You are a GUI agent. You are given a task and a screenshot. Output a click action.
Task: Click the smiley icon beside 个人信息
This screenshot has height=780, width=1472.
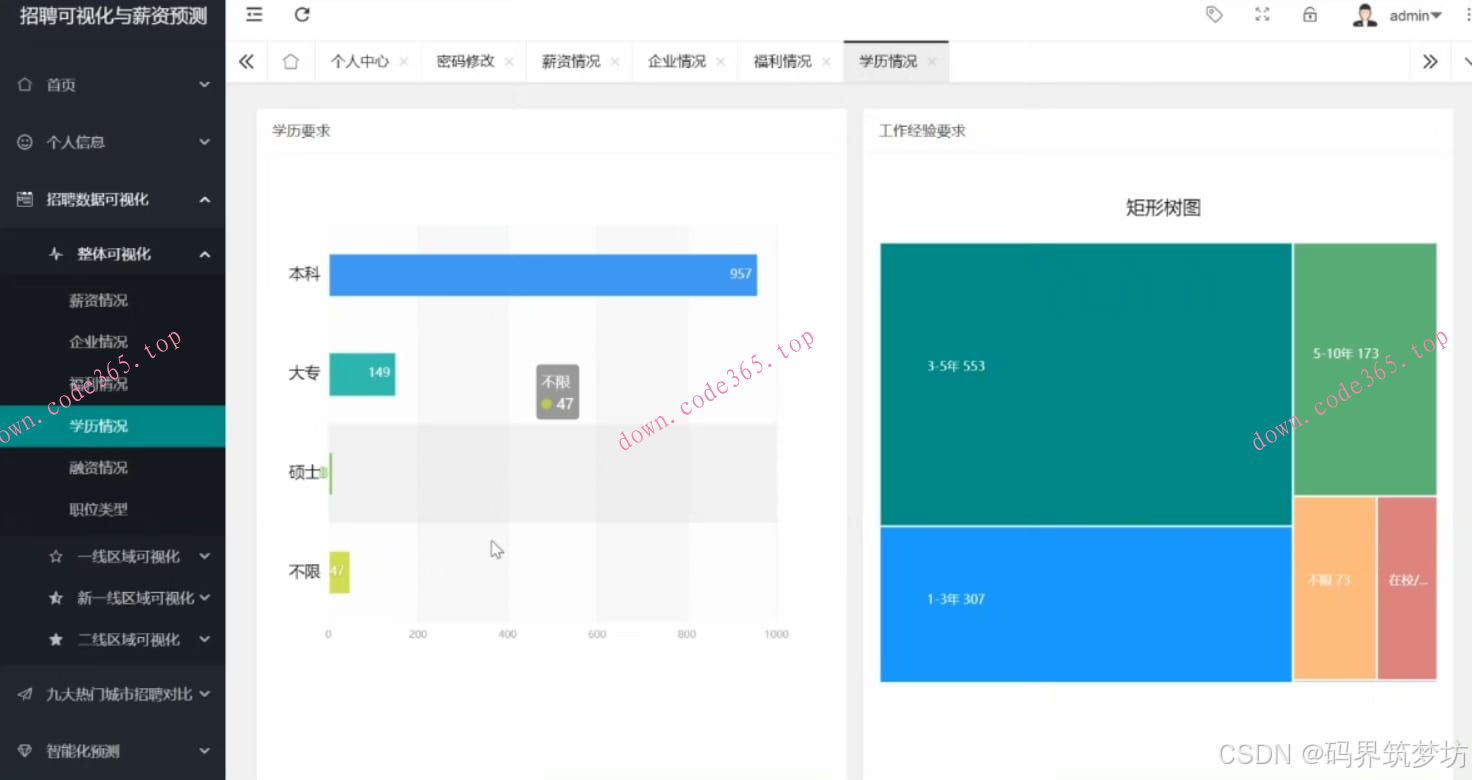[x=24, y=142]
